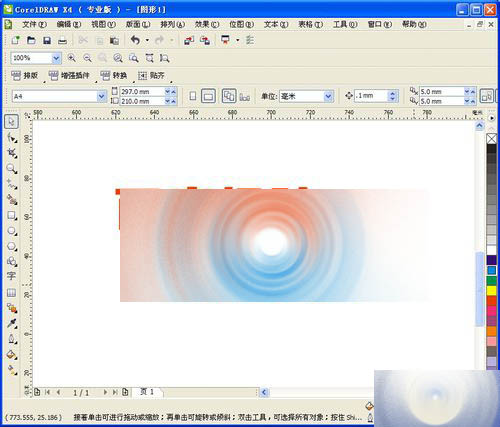Click the page width 297.0 mm field
The height and width of the screenshot is (427, 500).
pos(142,91)
